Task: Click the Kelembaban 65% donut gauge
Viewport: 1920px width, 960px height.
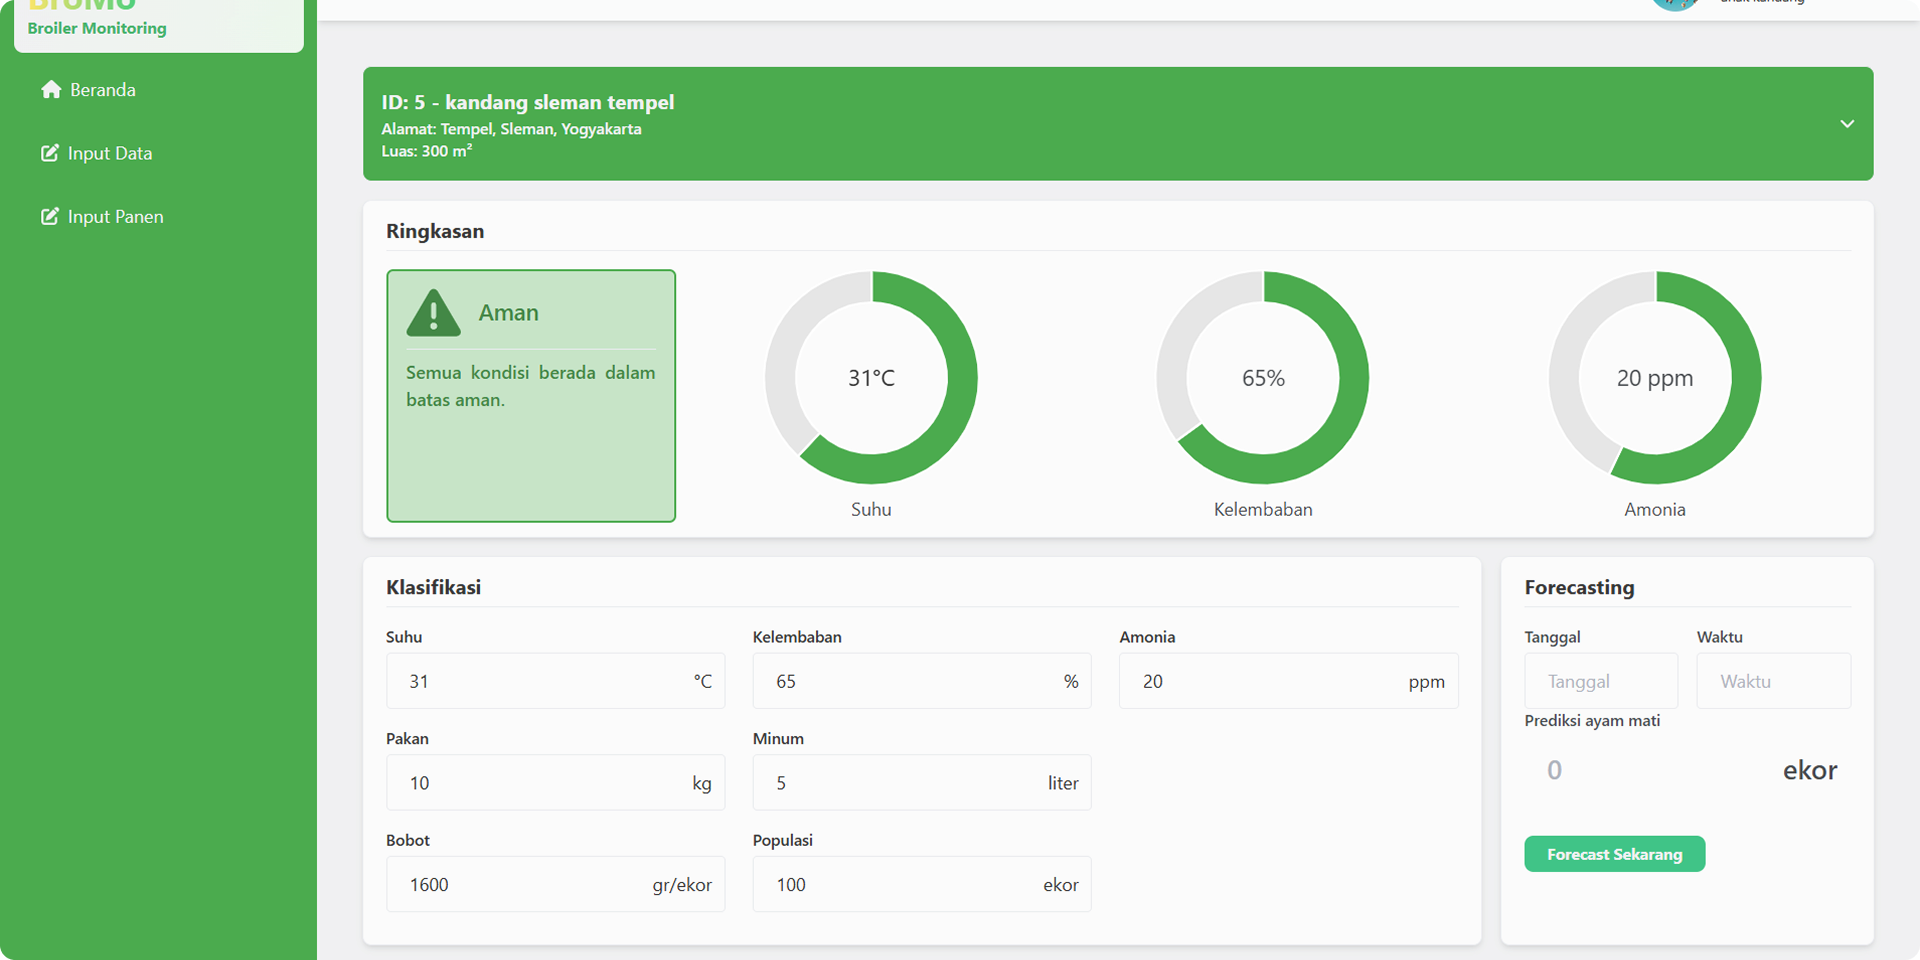Action: [1263, 378]
